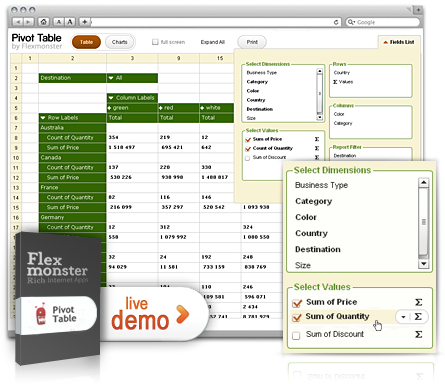The image size is (445, 384).
Task: Click Destination in the Report Filter box
Action: pyautogui.click(x=345, y=156)
